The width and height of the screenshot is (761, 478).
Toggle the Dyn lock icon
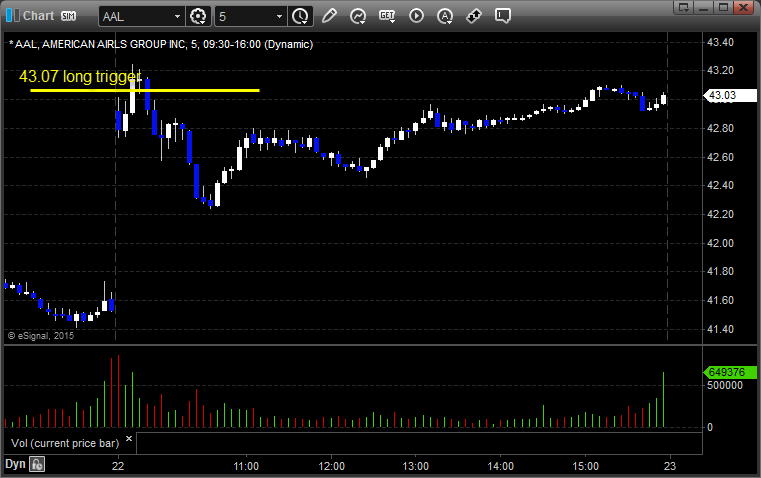point(37,464)
